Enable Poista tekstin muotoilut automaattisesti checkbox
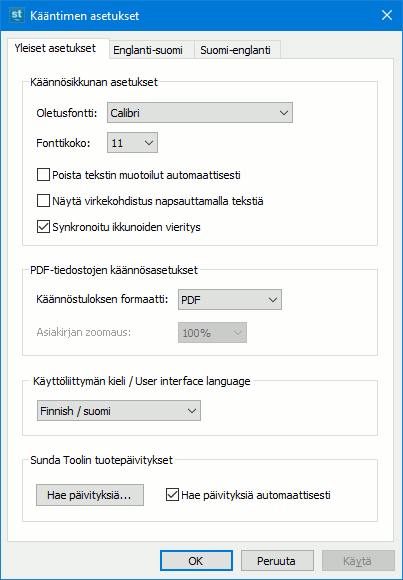The image size is (403, 580). pos(43,175)
